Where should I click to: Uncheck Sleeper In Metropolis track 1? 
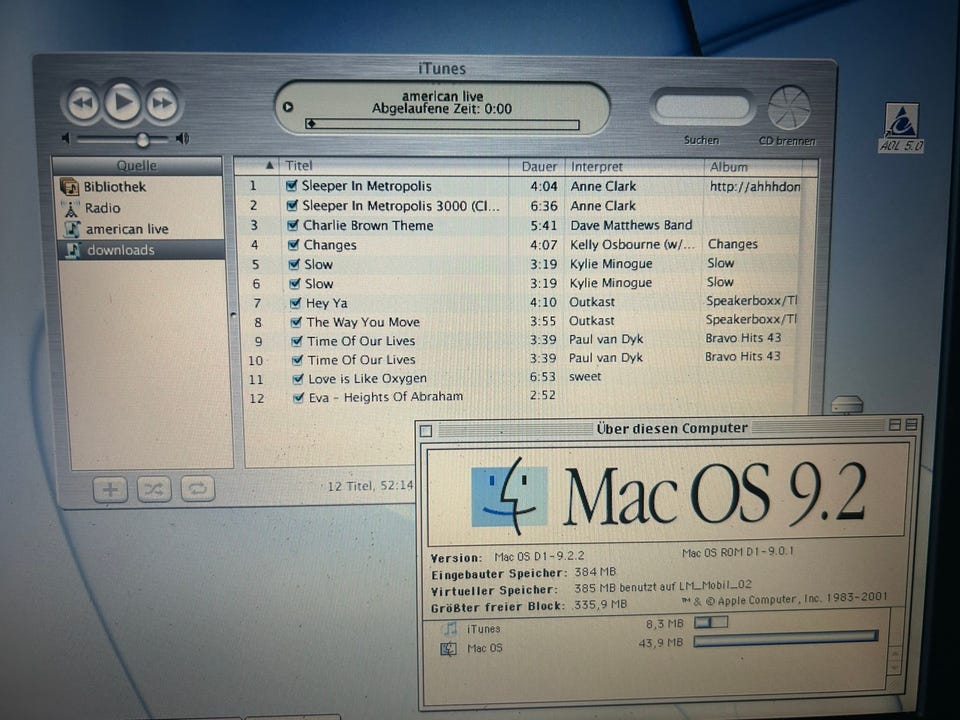[x=292, y=186]
